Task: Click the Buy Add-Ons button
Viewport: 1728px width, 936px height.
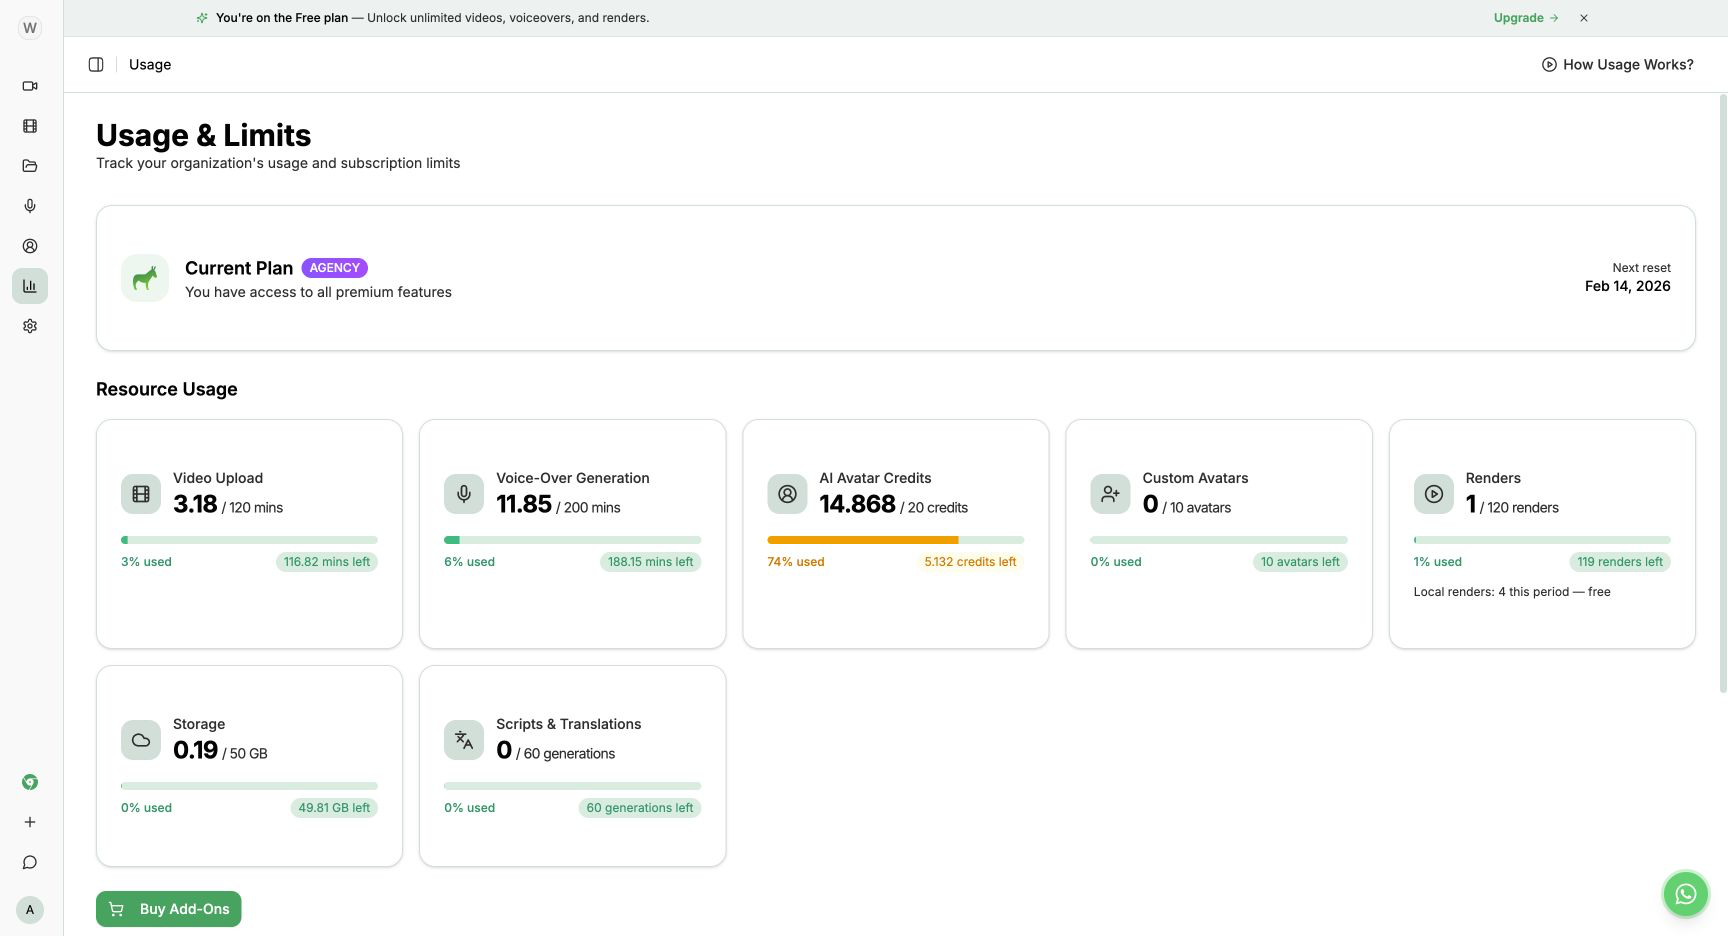Action: (x=169, y=909)
